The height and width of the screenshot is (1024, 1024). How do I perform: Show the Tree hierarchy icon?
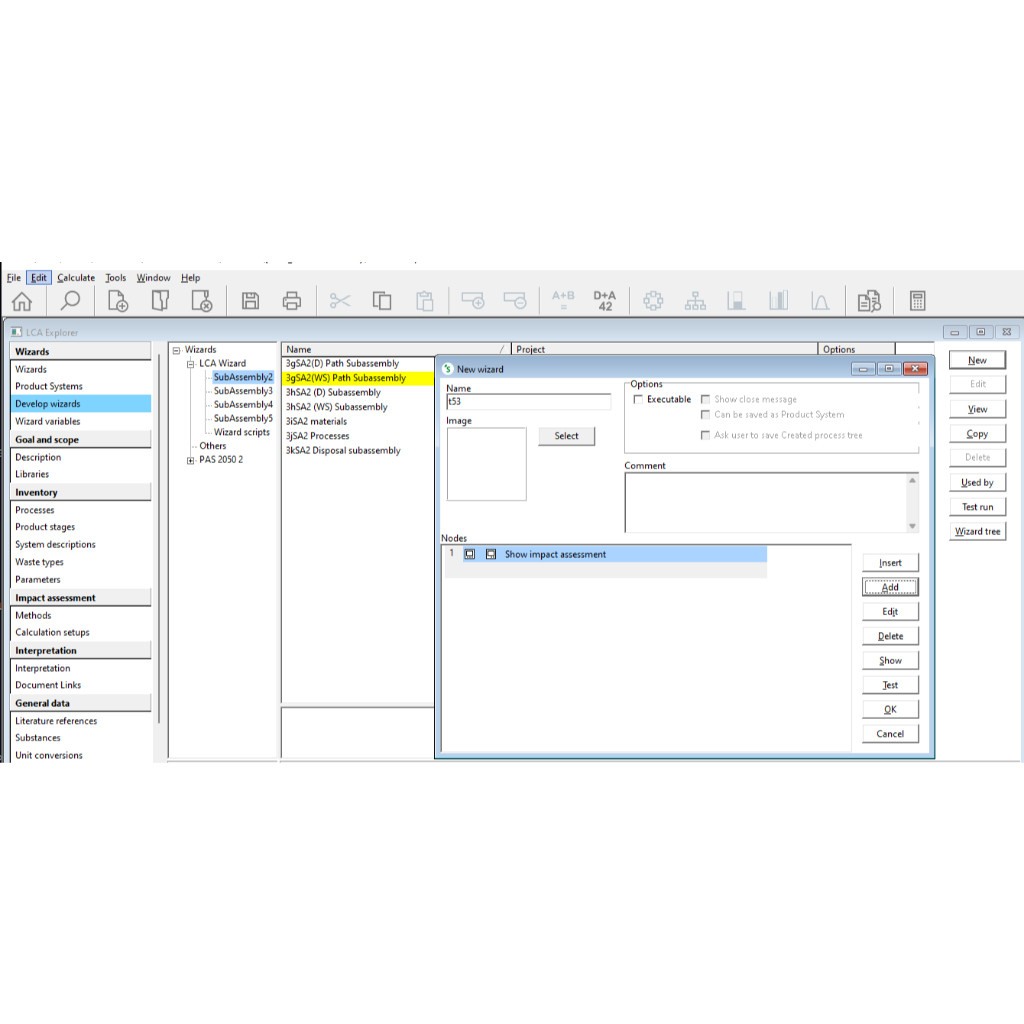click(x=695, y=301)
